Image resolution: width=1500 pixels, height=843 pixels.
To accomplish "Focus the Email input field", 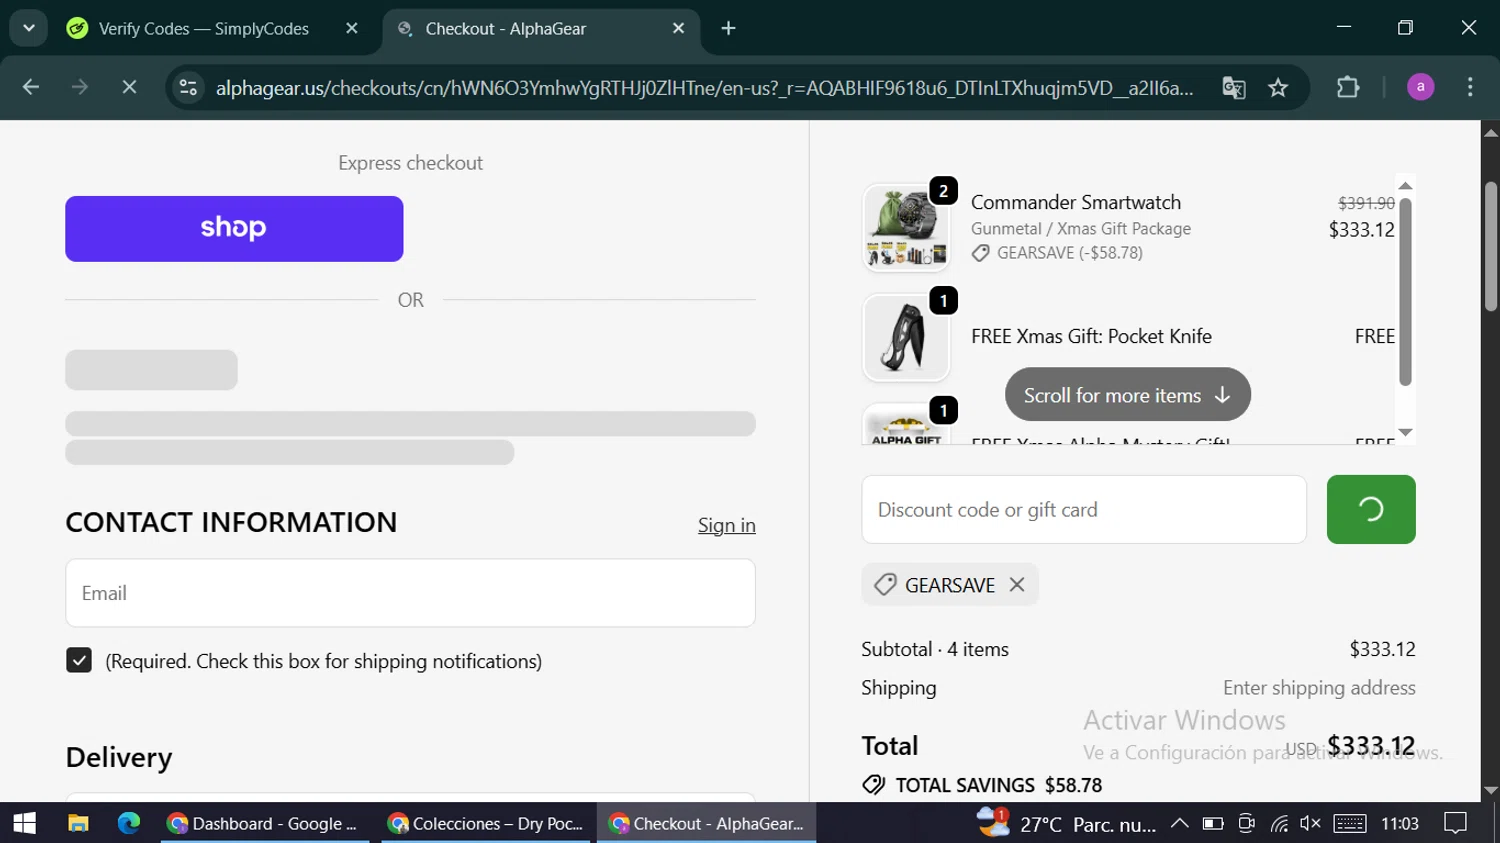I will (410, 593).
